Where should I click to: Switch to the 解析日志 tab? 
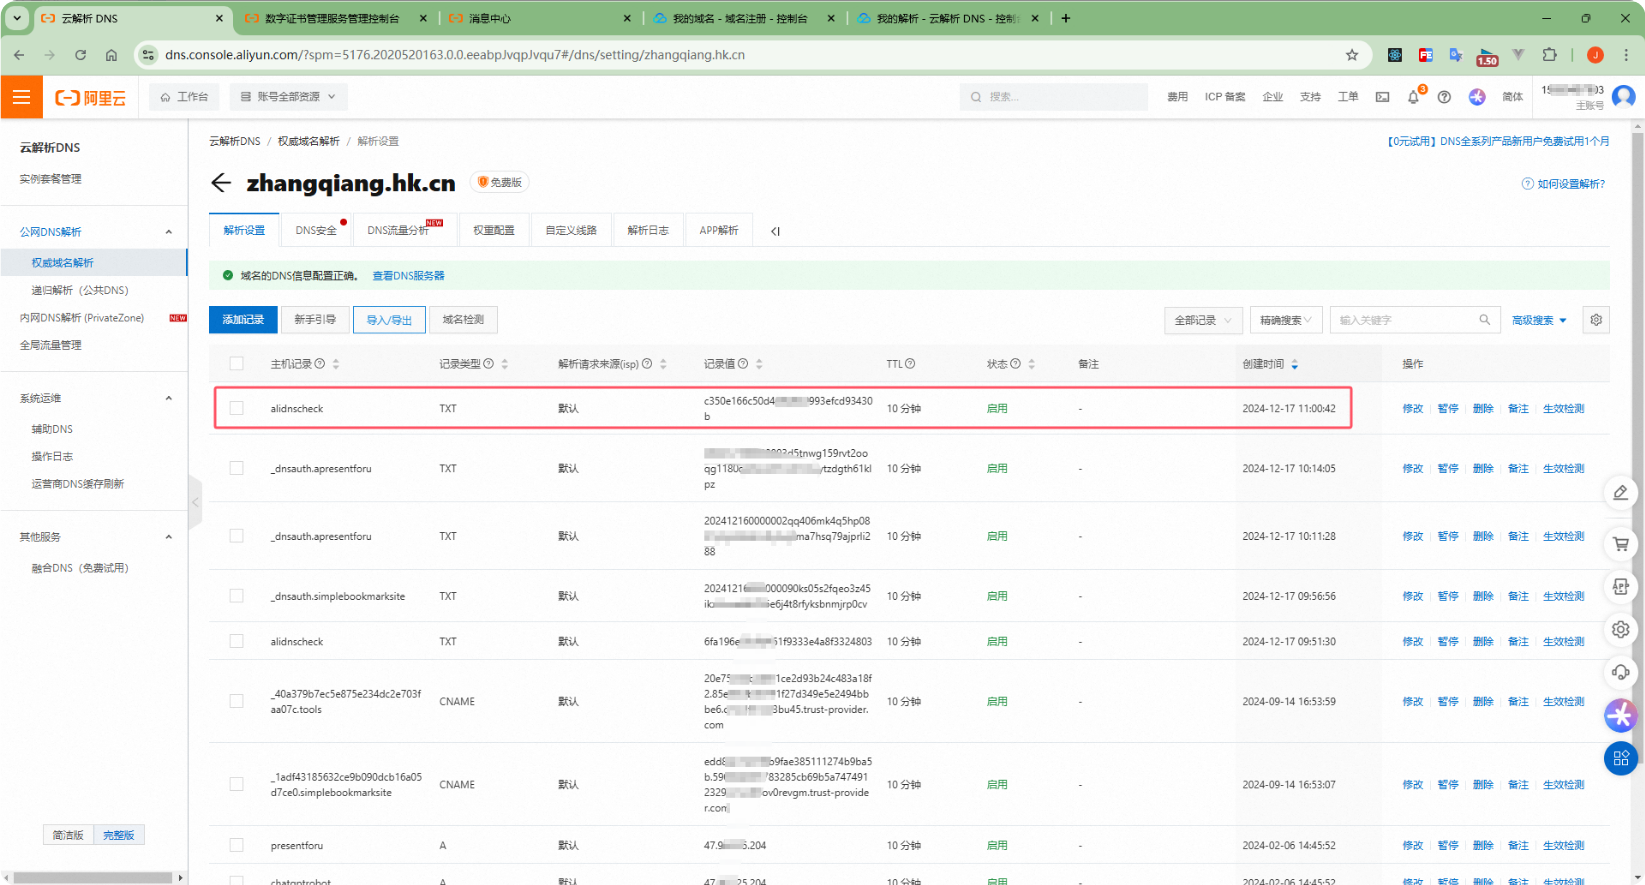click(x=648, y=230)
